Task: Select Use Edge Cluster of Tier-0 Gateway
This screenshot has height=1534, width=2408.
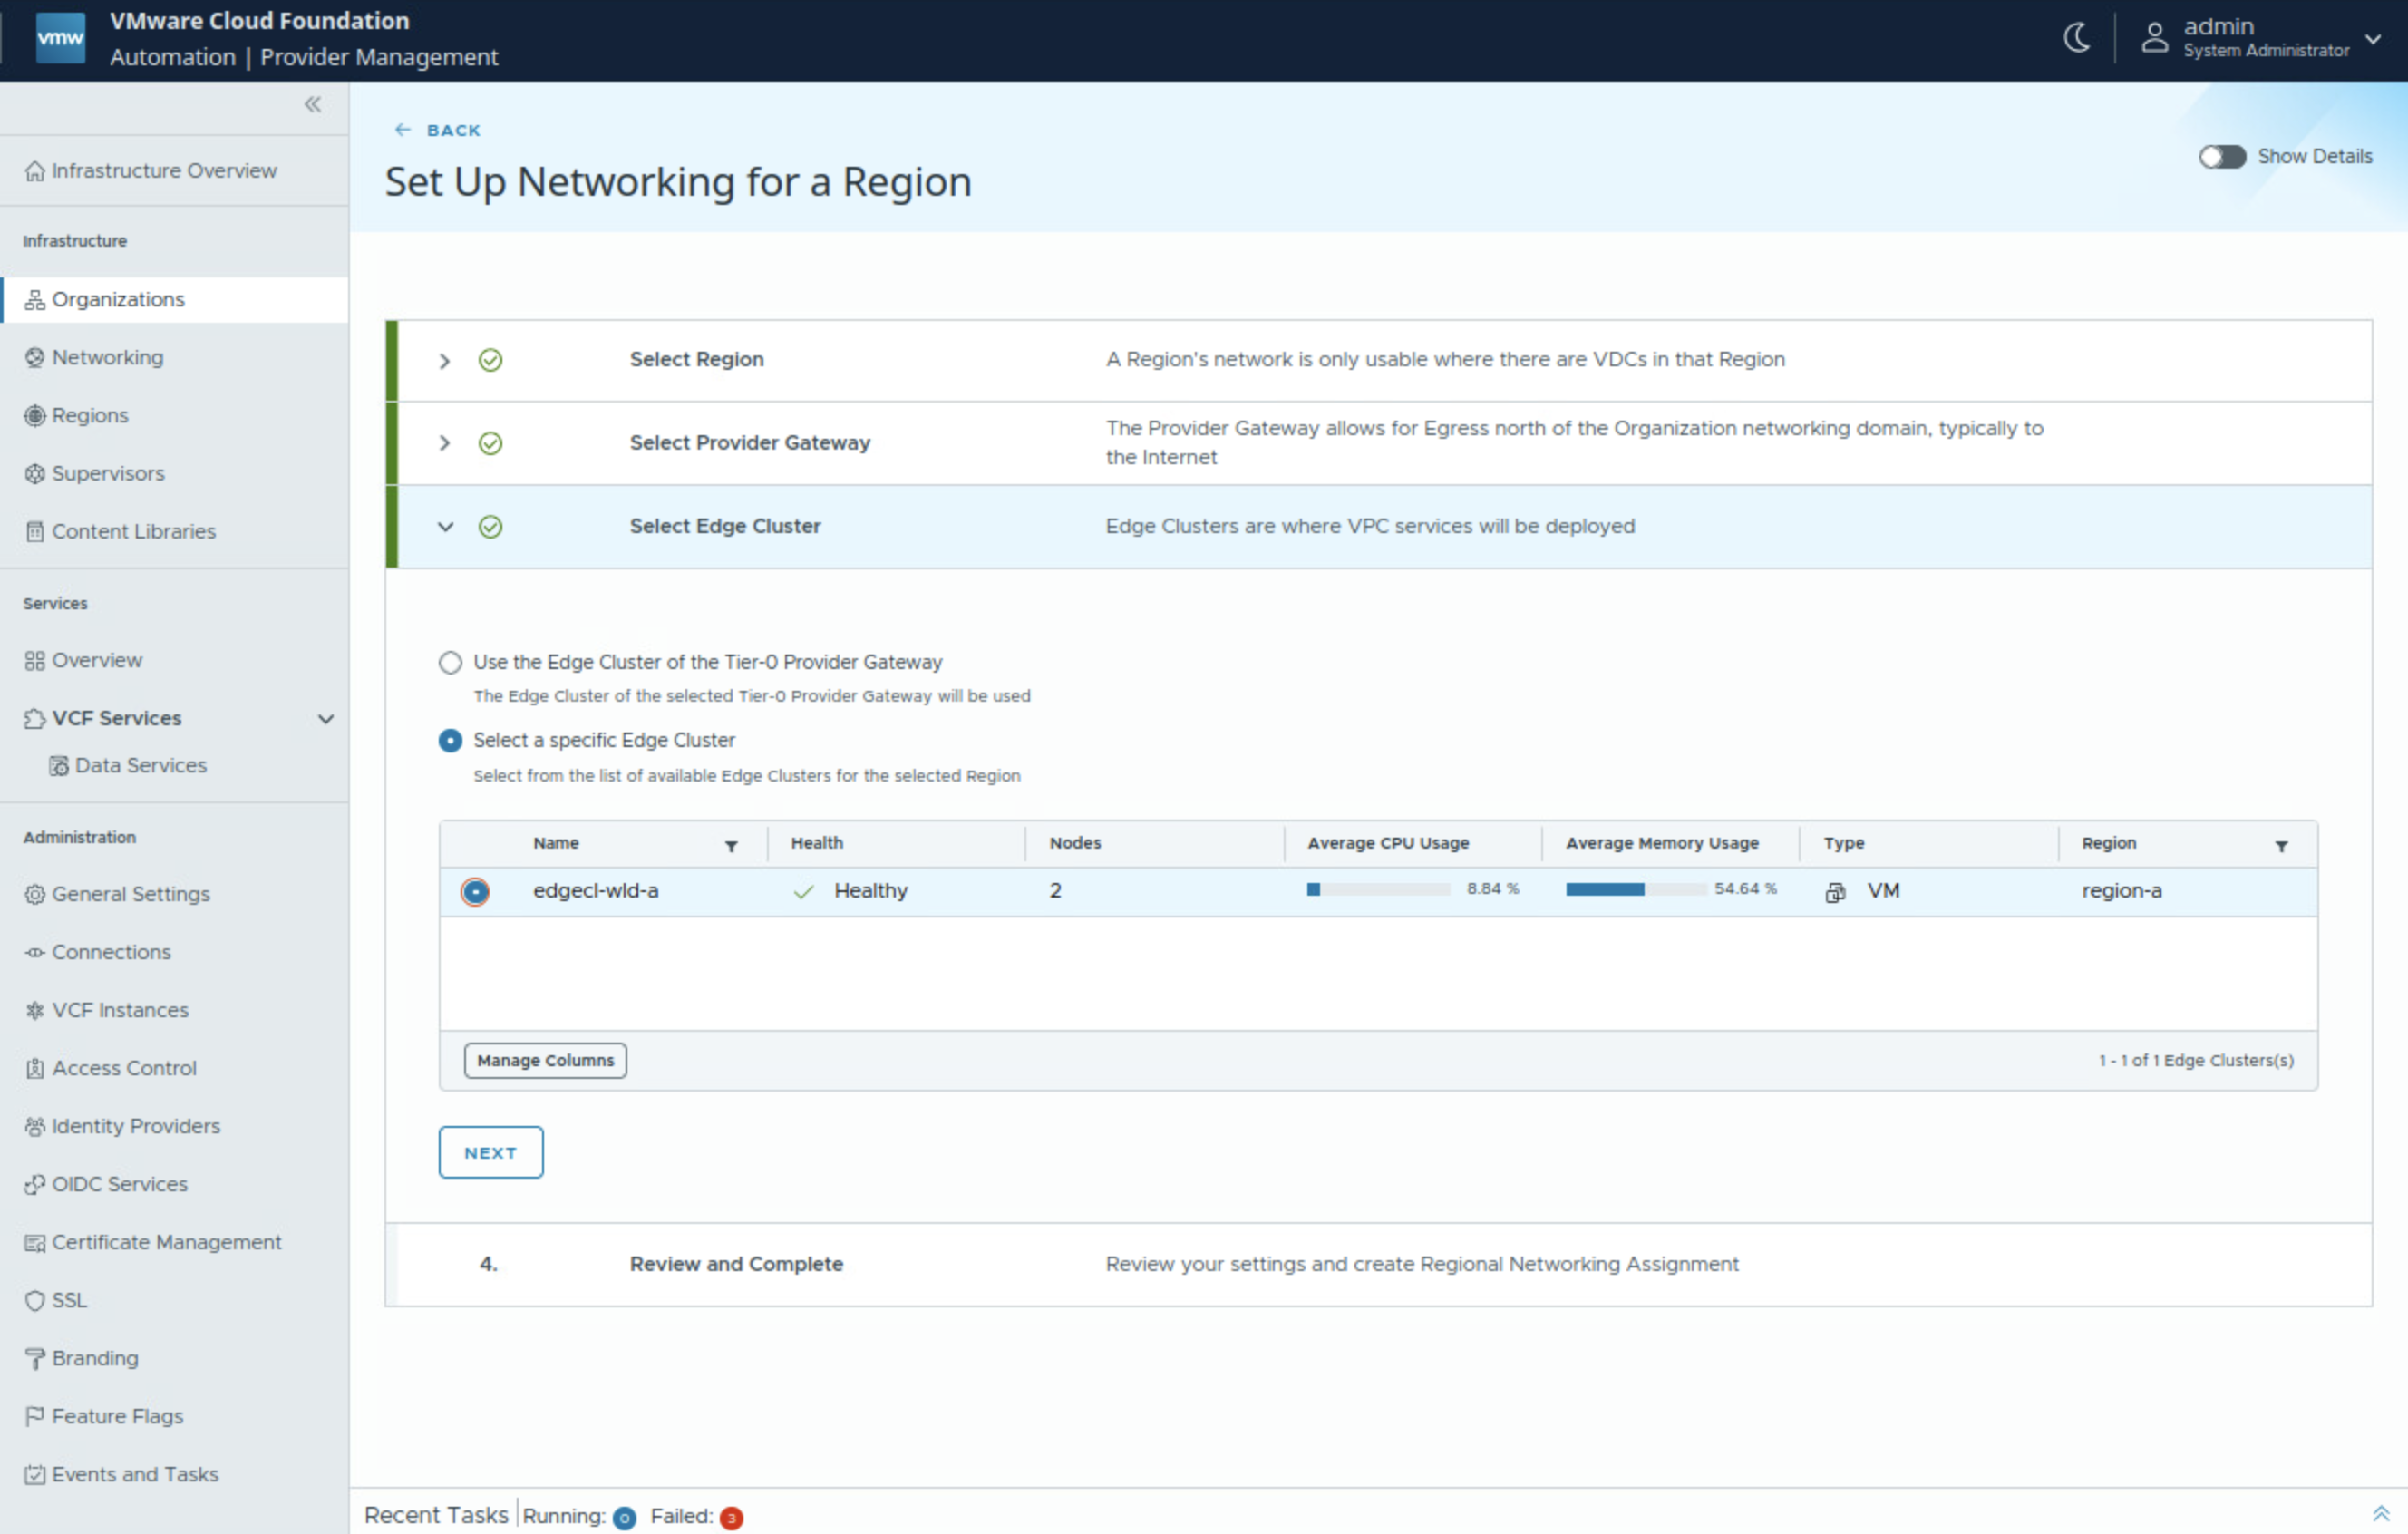Action: [450, 662]
